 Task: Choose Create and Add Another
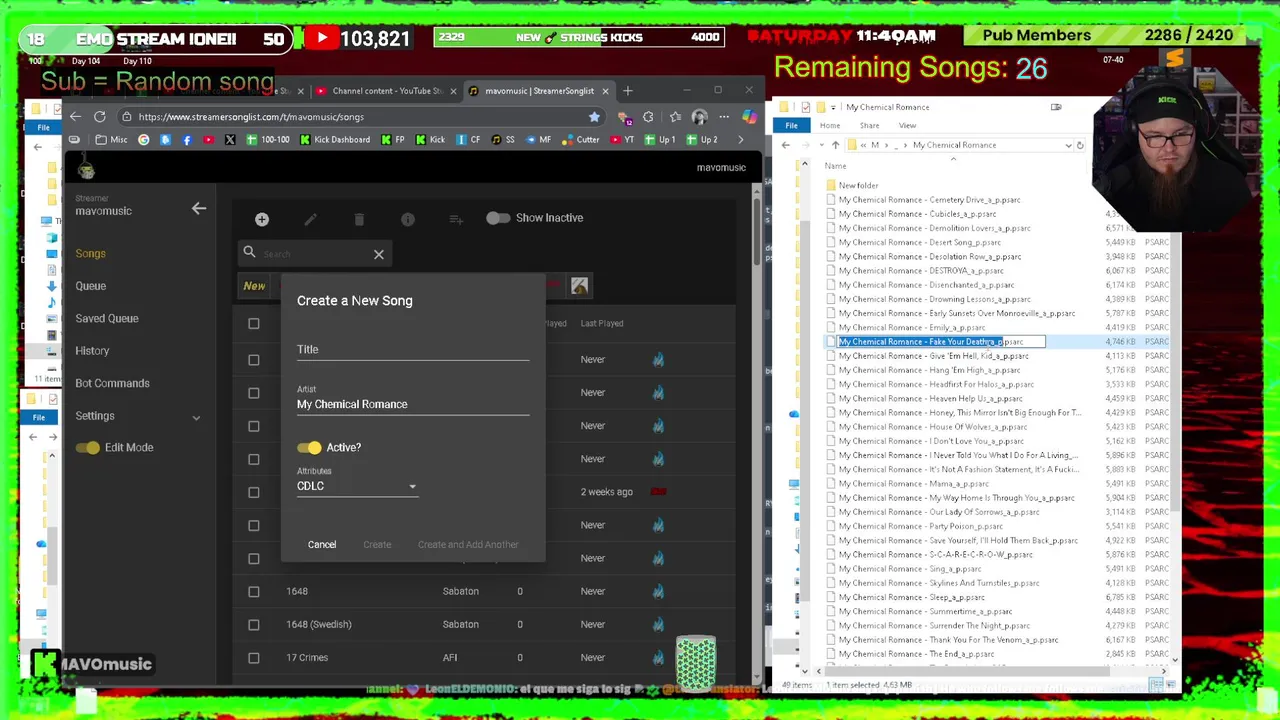[468, 545]
